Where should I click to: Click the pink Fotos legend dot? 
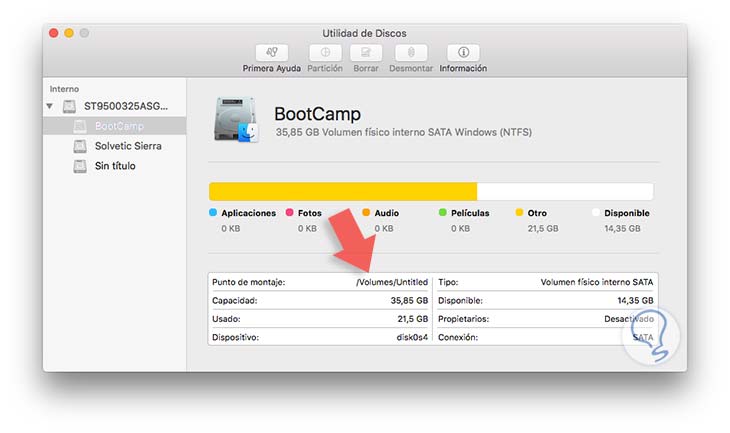(290, 212)
